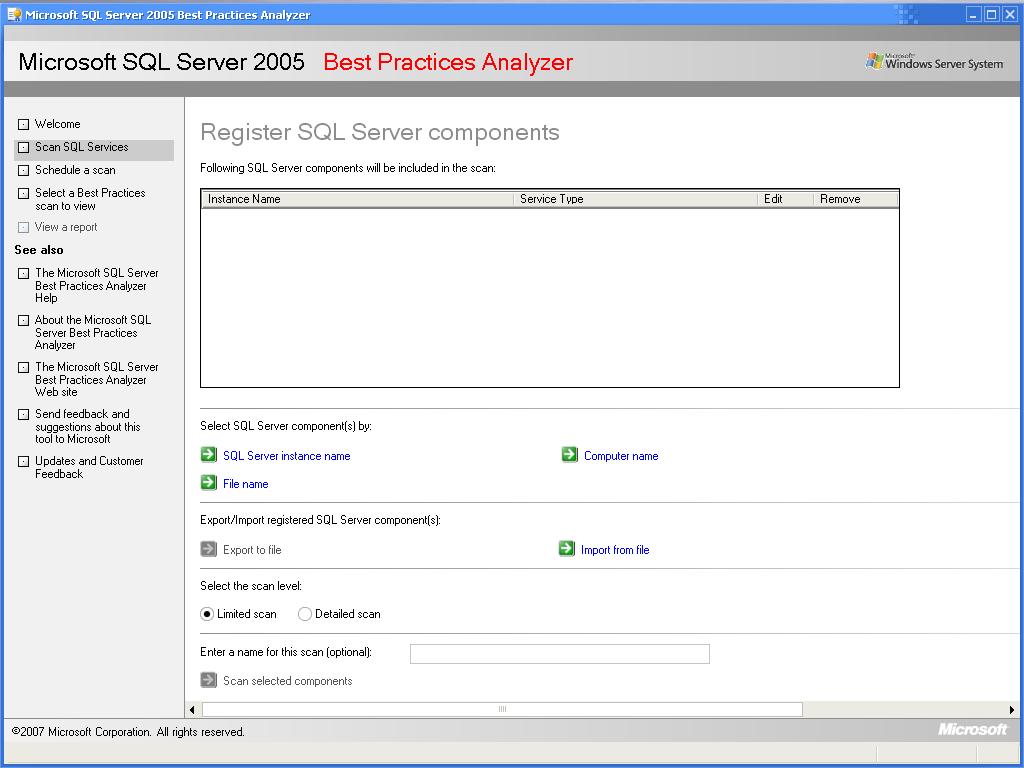Click the File name link
Image resolution: width=1024 pixels, height=768 pixels.
coord(246,484)
